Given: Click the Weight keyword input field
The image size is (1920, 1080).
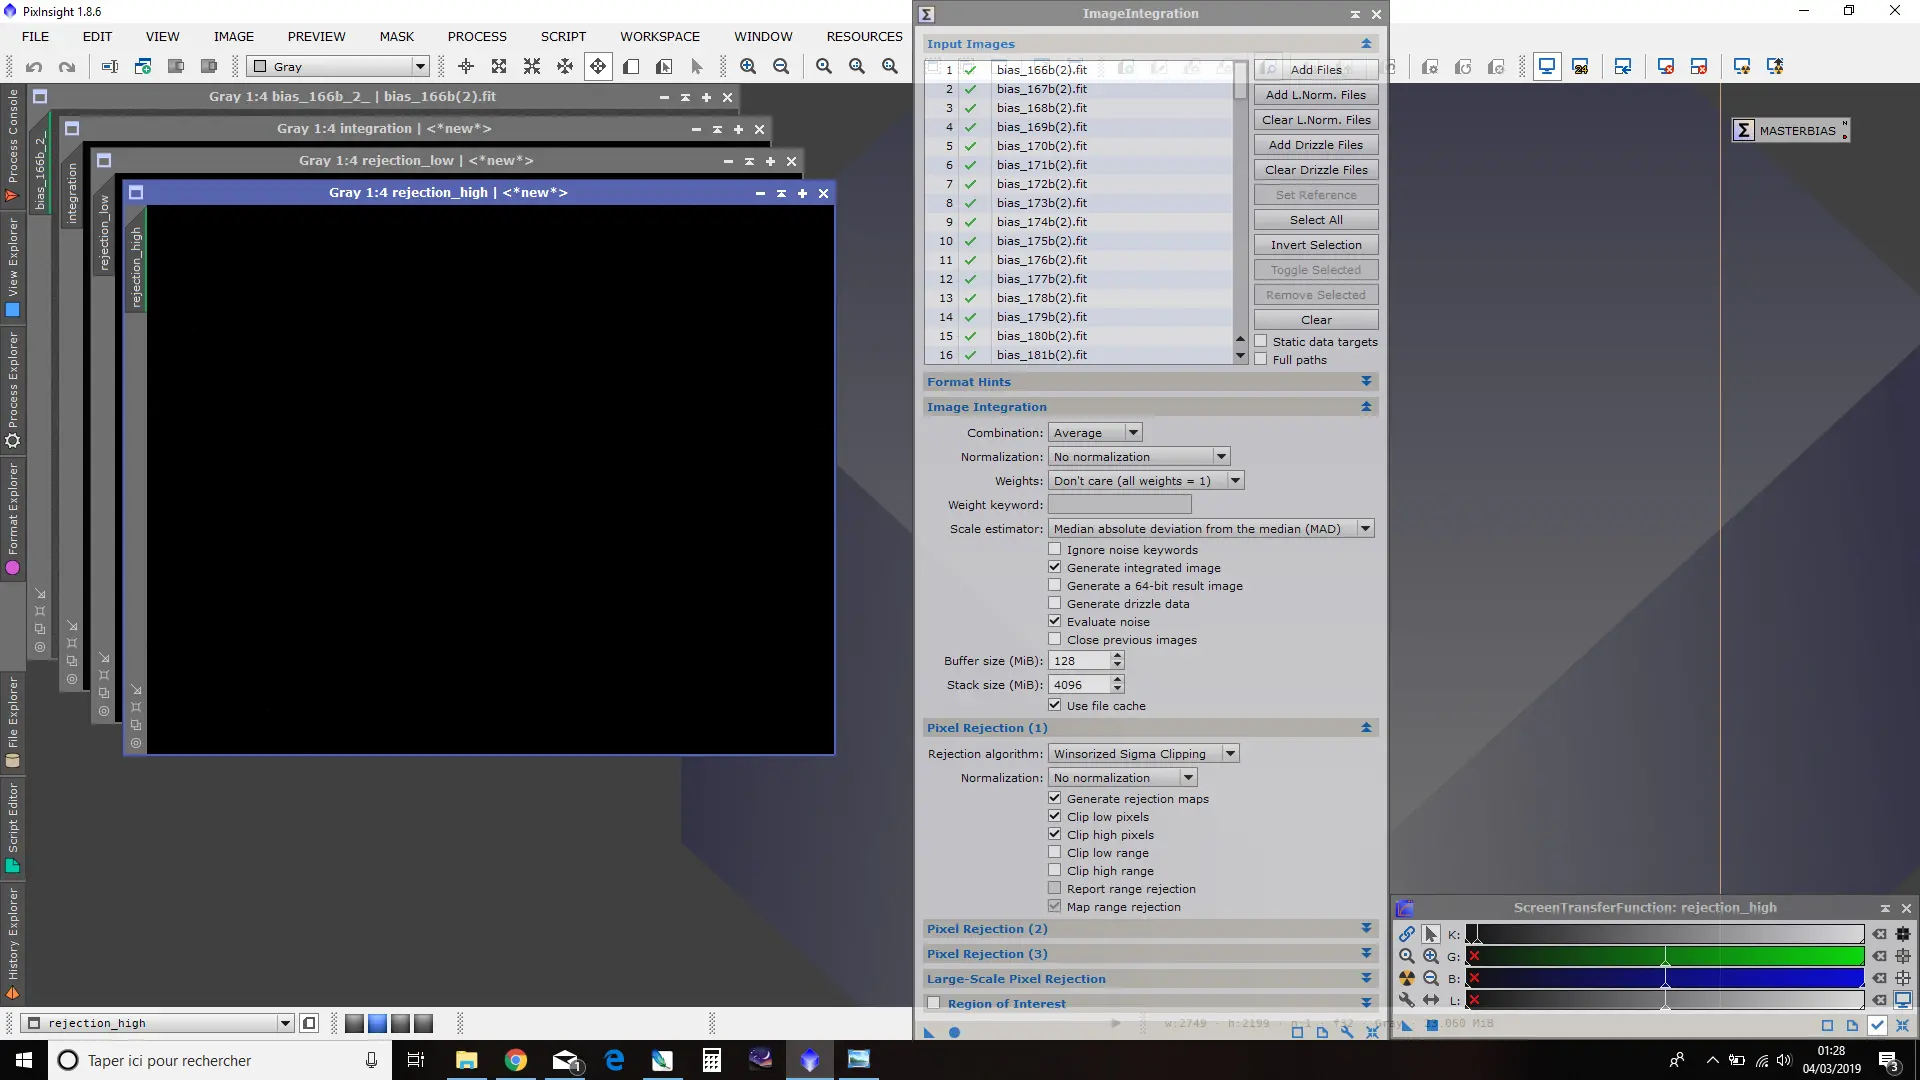Looking at the screenshot, I should [1120, 505].
